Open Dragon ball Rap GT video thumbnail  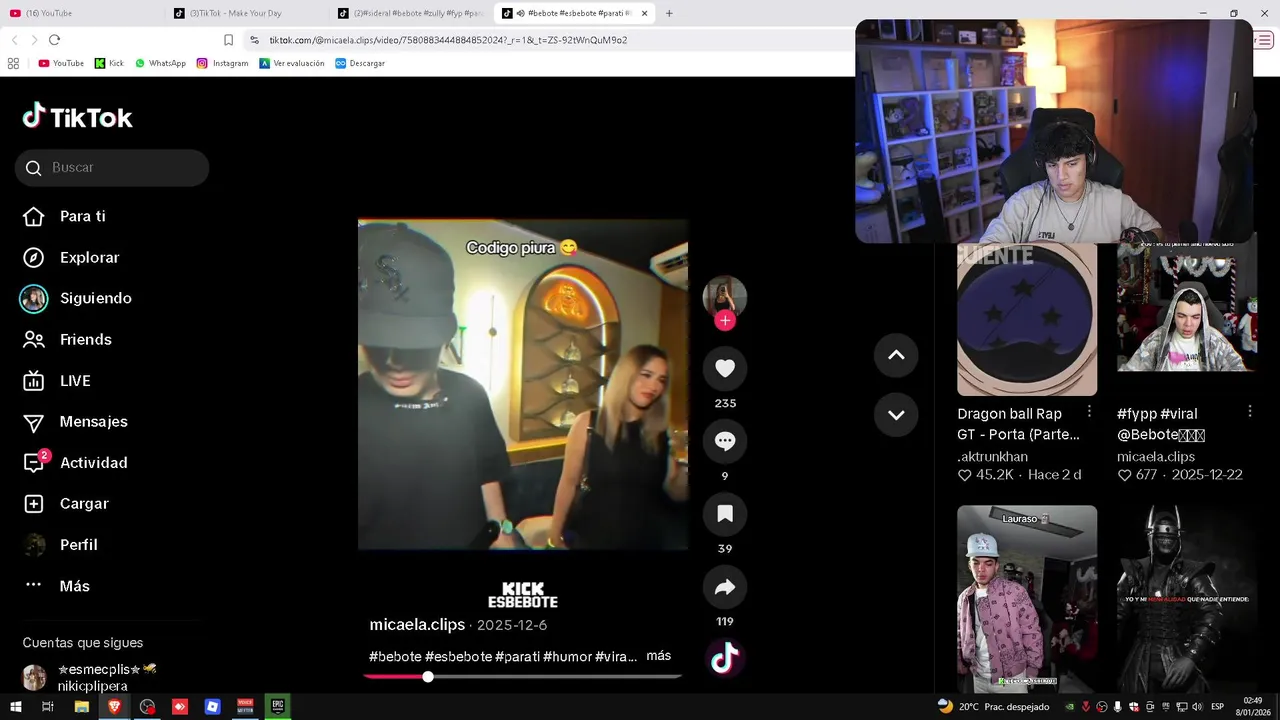[1027, 320]
